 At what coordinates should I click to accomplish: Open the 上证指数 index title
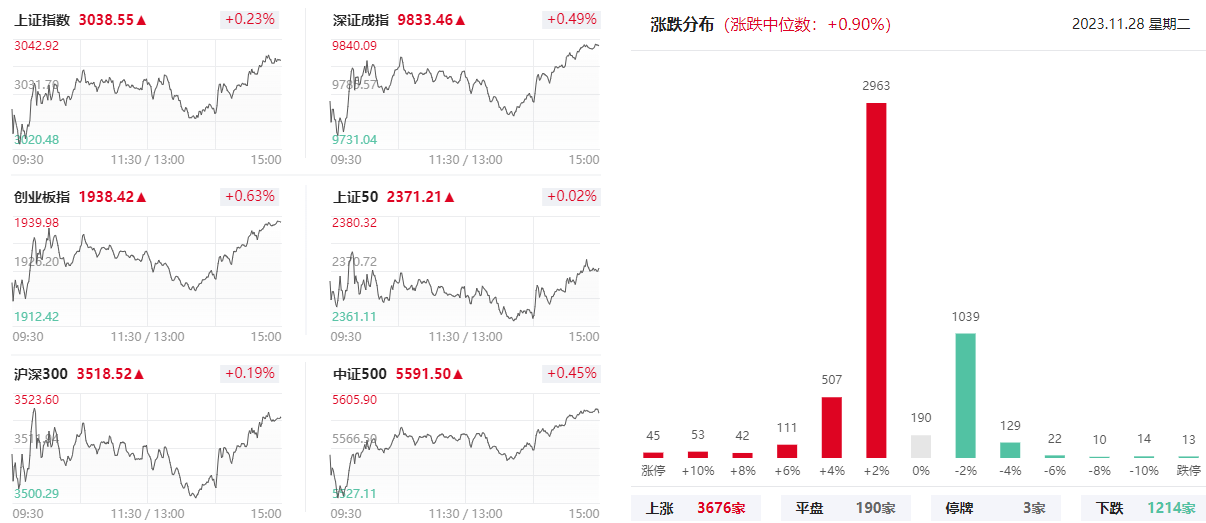tap(42, 19)
